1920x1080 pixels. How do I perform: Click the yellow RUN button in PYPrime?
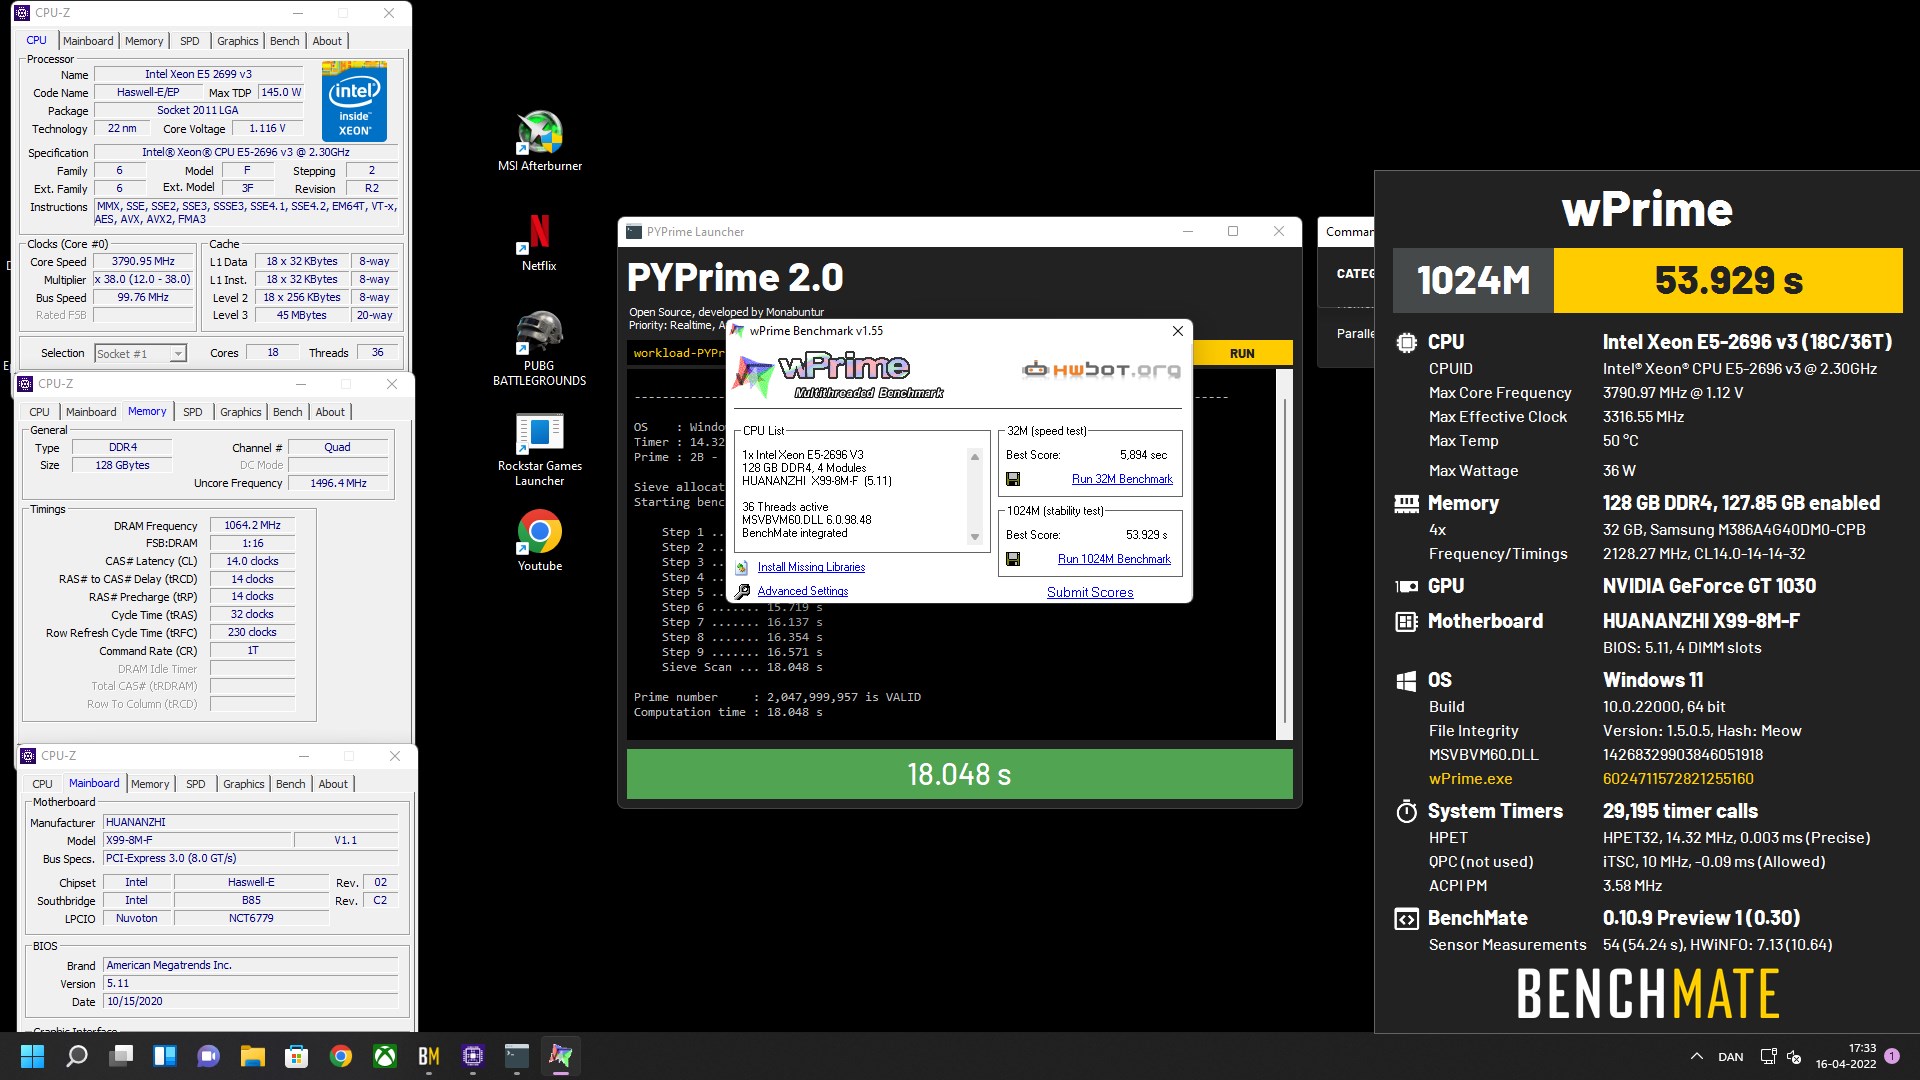point(1242,353)
